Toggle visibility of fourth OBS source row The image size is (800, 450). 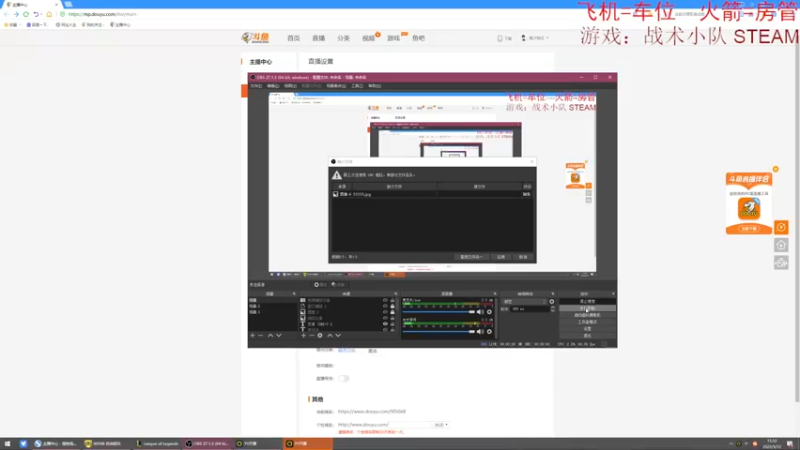click(x=385, y=318)
